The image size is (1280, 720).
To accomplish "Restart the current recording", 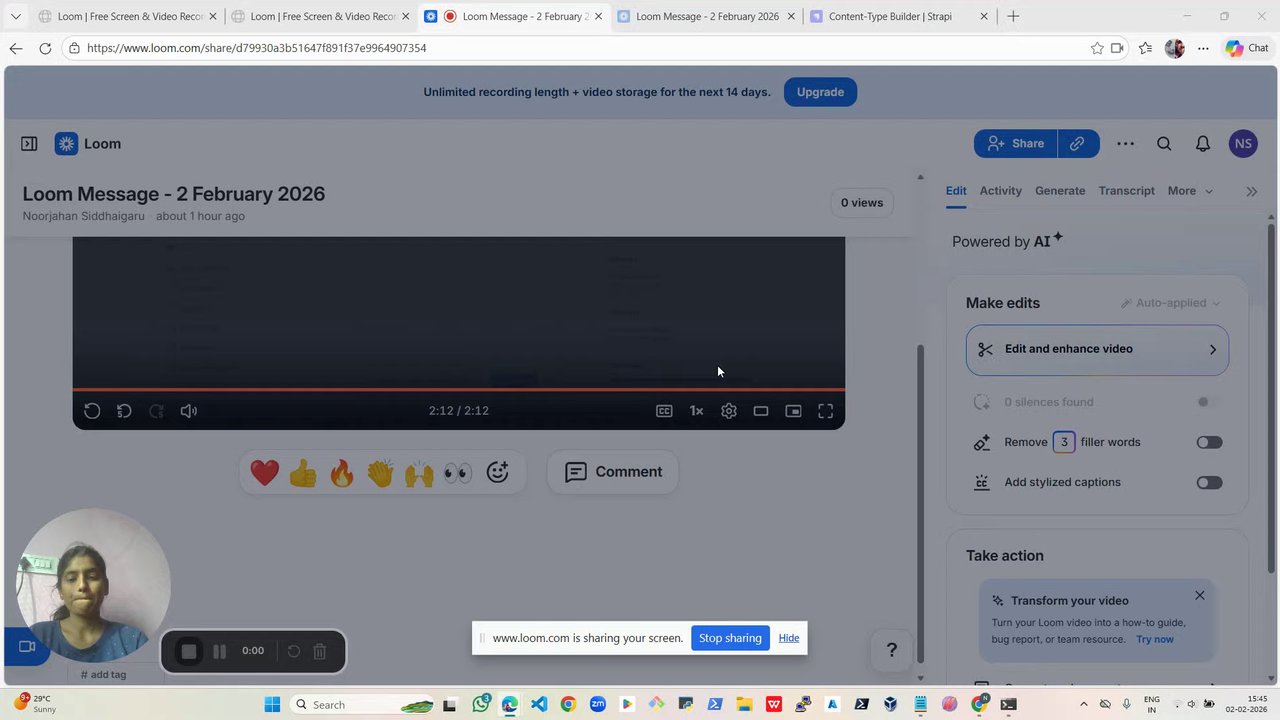I will tap(294, 652).
